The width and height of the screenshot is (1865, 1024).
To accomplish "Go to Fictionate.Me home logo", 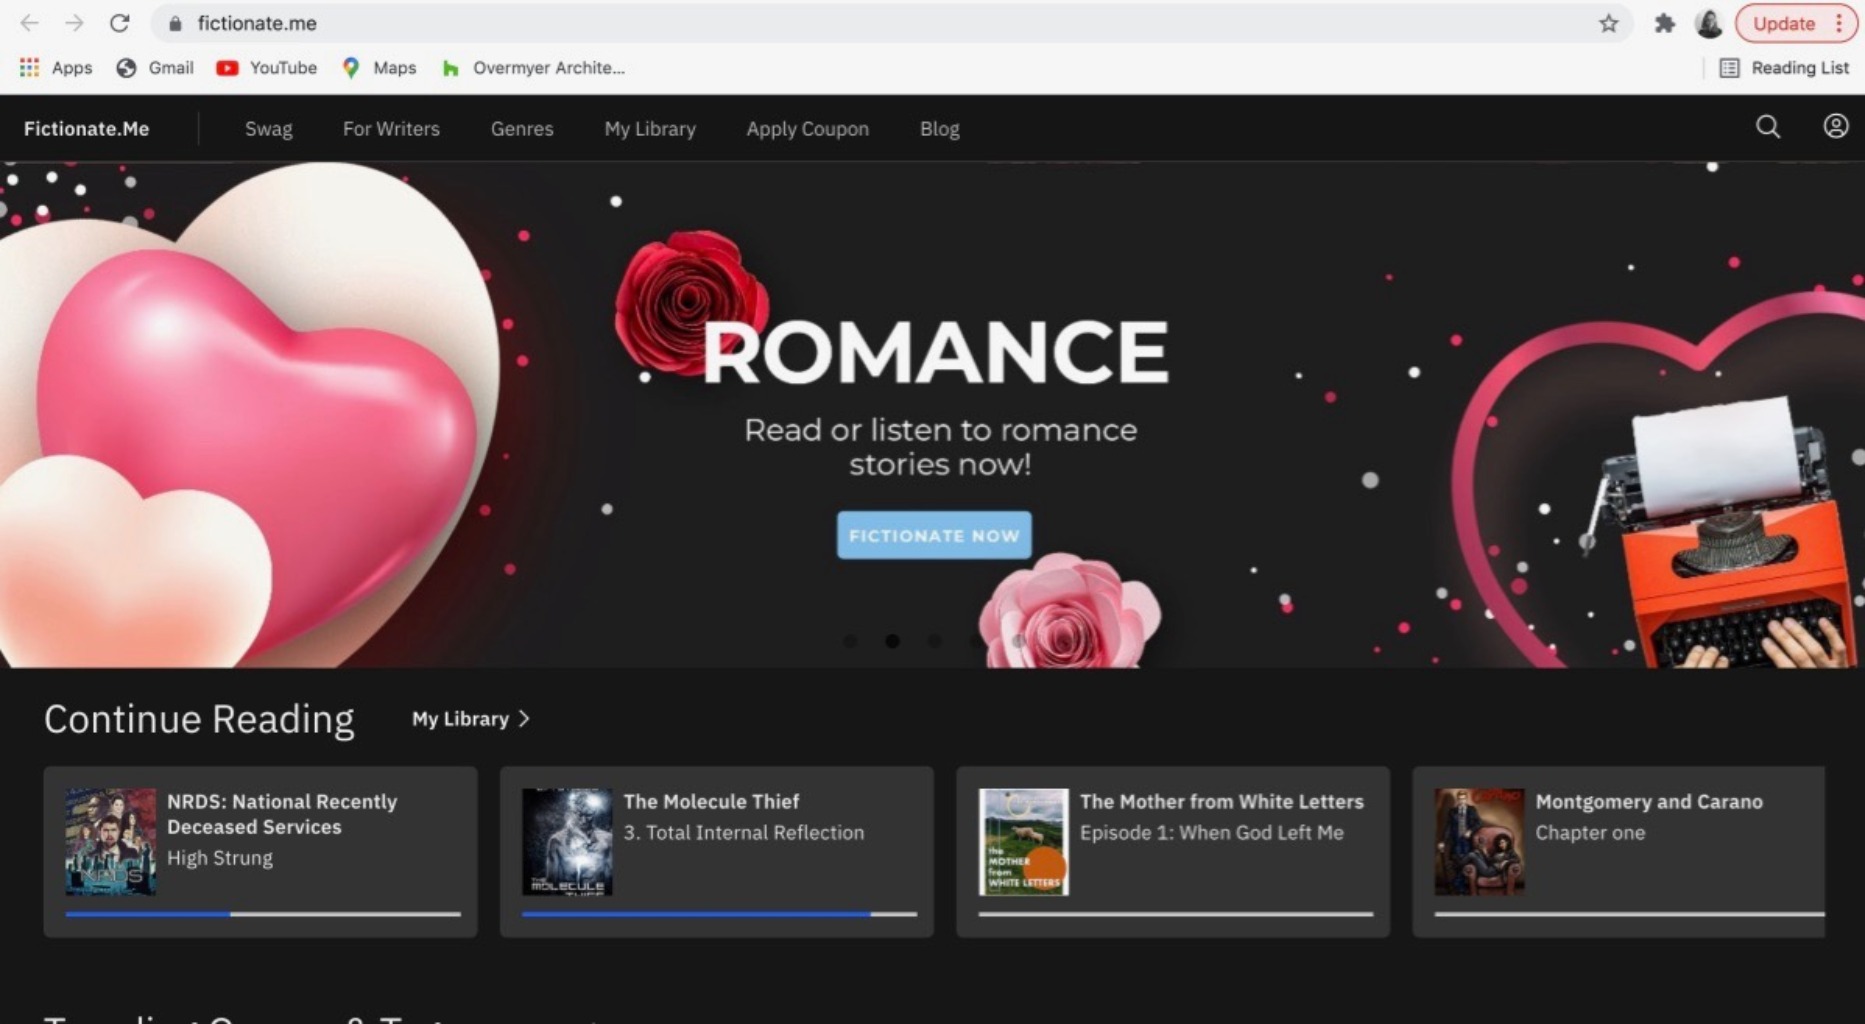I will pos(86,128).
